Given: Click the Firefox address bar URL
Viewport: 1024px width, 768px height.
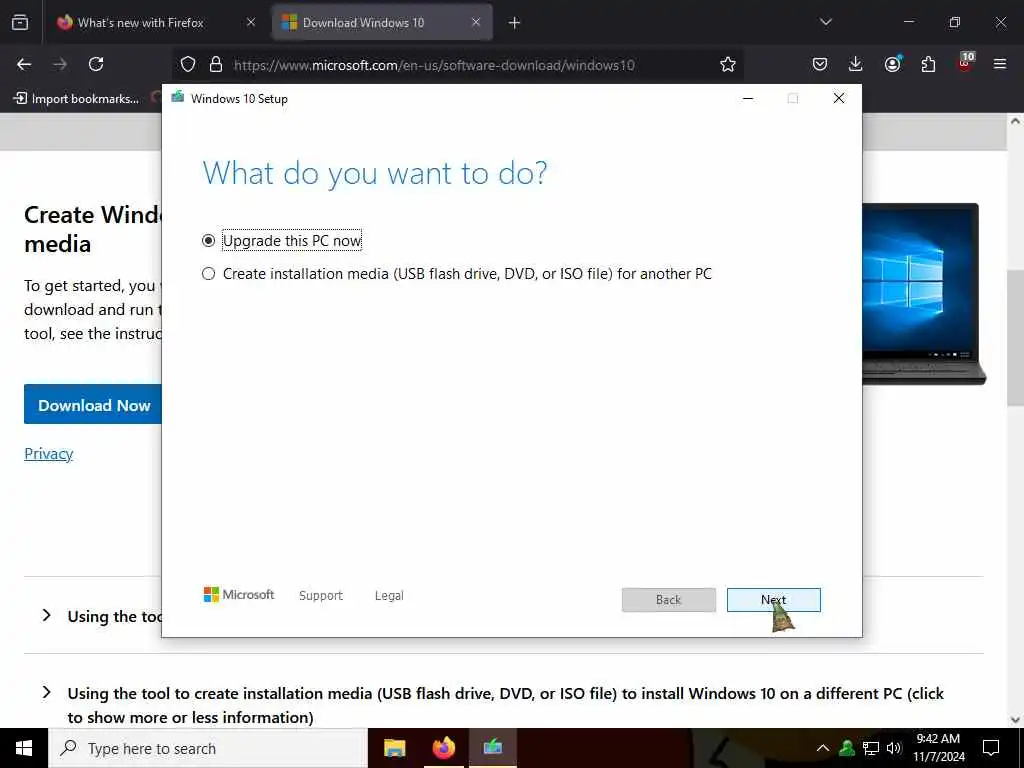Looking at the screenshot, I should (x=434, y=65).
